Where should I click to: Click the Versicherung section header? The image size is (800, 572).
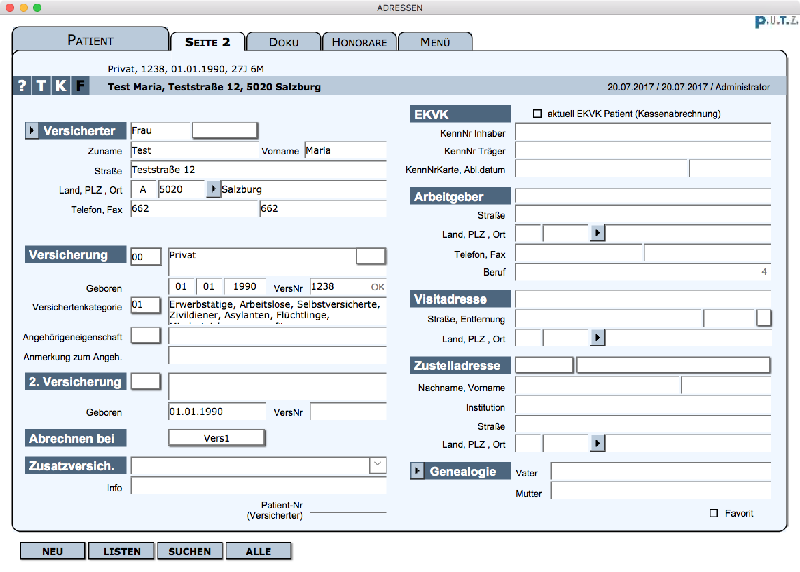(x=76, y=255)
